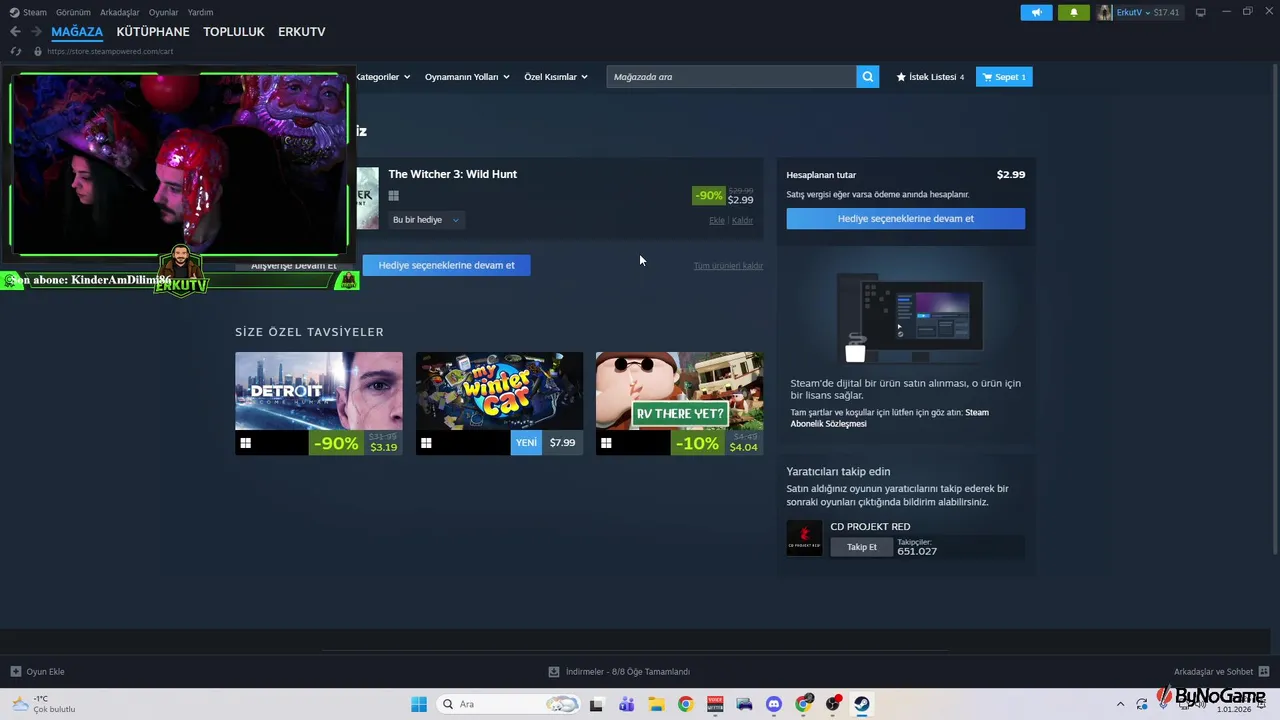The image size is (1280, 720).
Task: Expand the Özel Kısımlar dropdown
Action: tap(556, 77)
